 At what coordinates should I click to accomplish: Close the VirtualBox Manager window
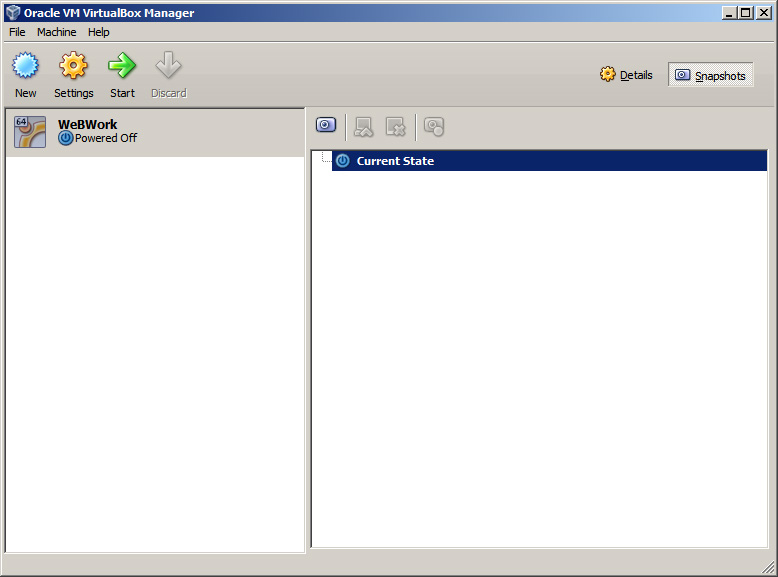764,13
